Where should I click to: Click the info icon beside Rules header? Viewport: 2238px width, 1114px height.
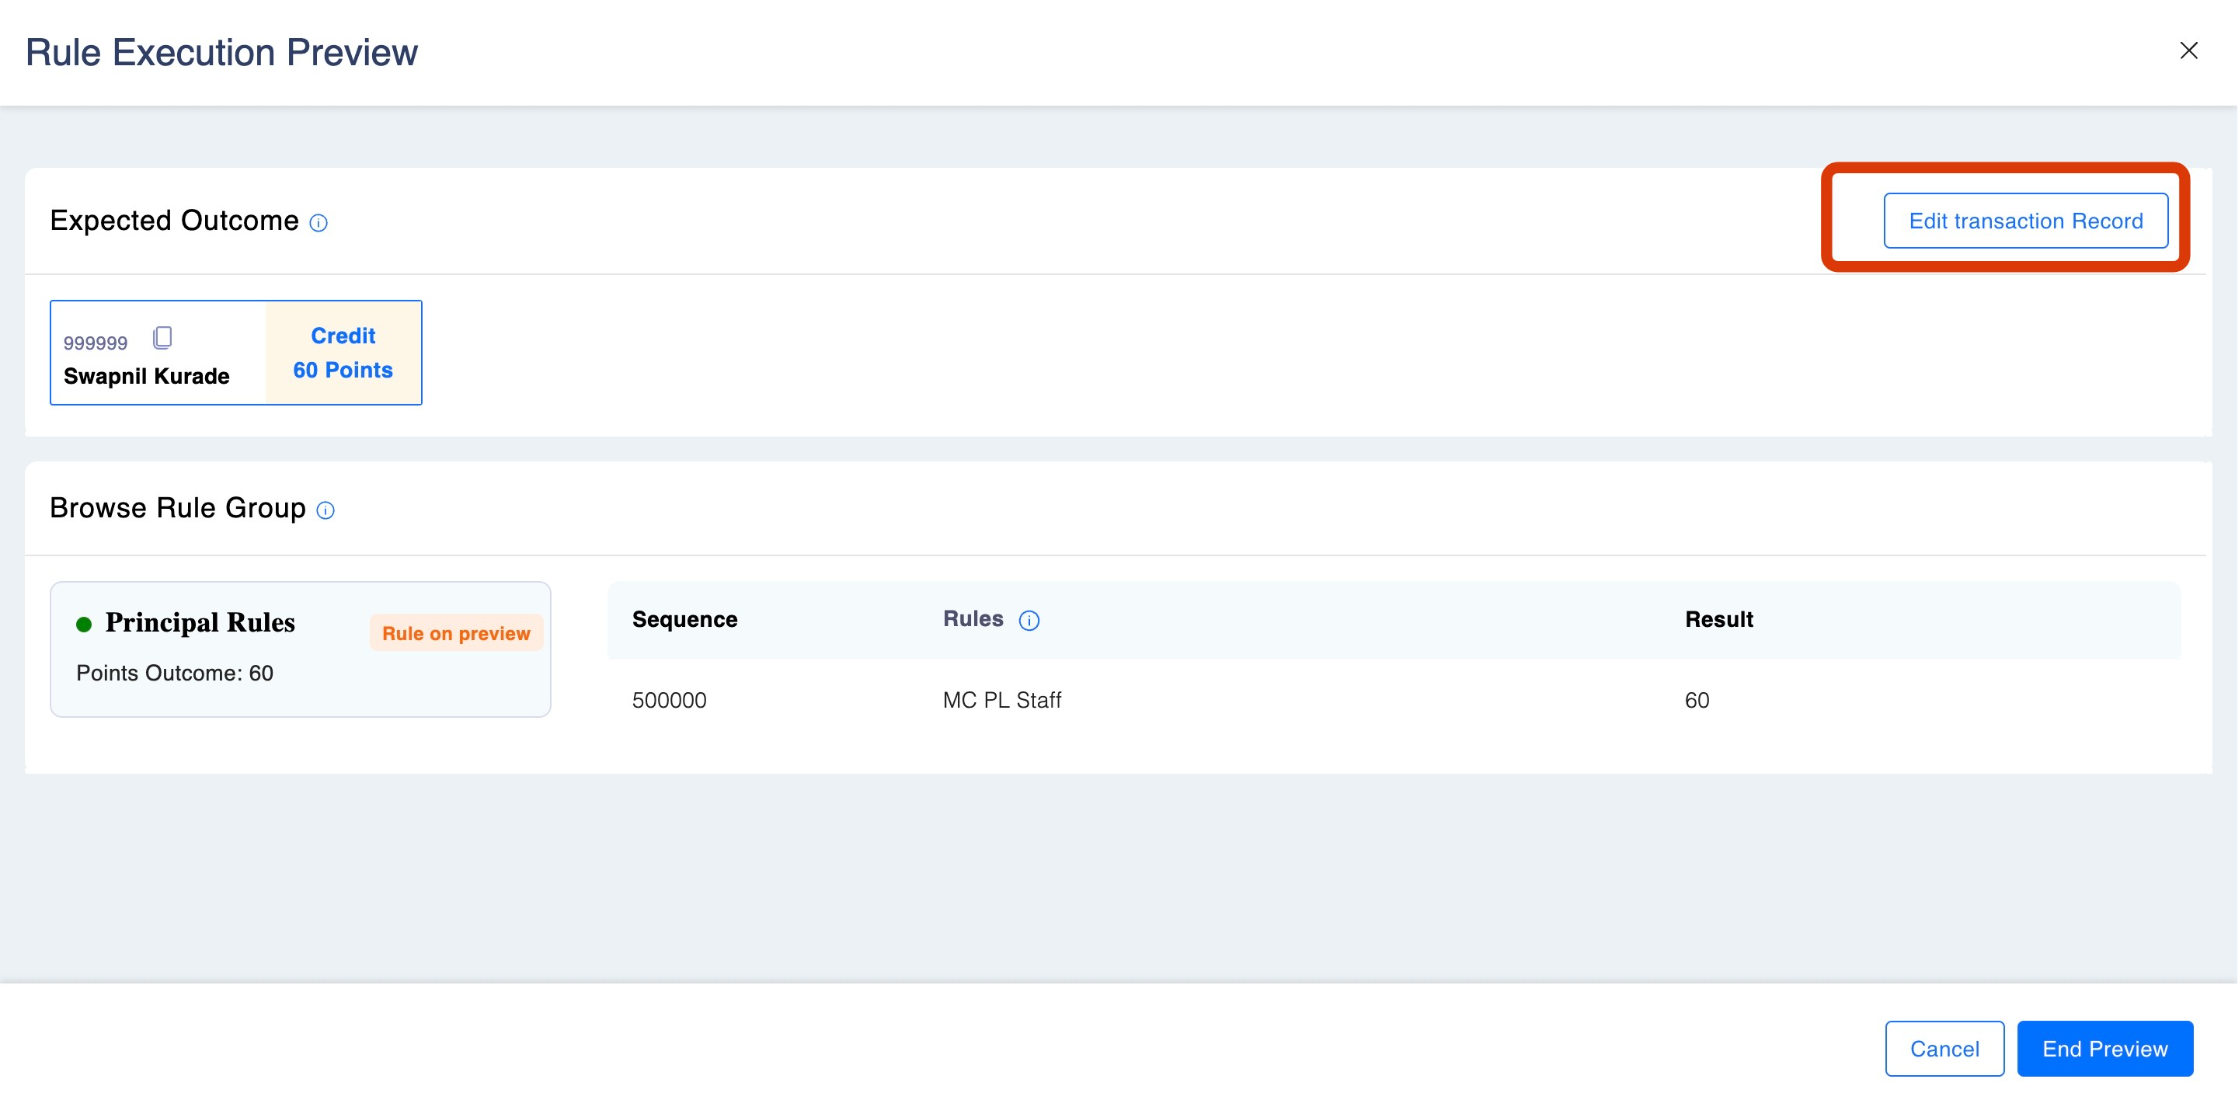click(1029, 621)
